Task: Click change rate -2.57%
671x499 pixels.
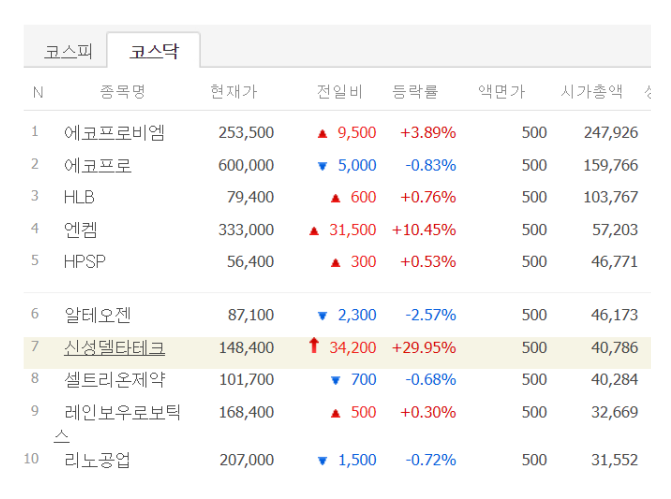Action: point(431,315)
